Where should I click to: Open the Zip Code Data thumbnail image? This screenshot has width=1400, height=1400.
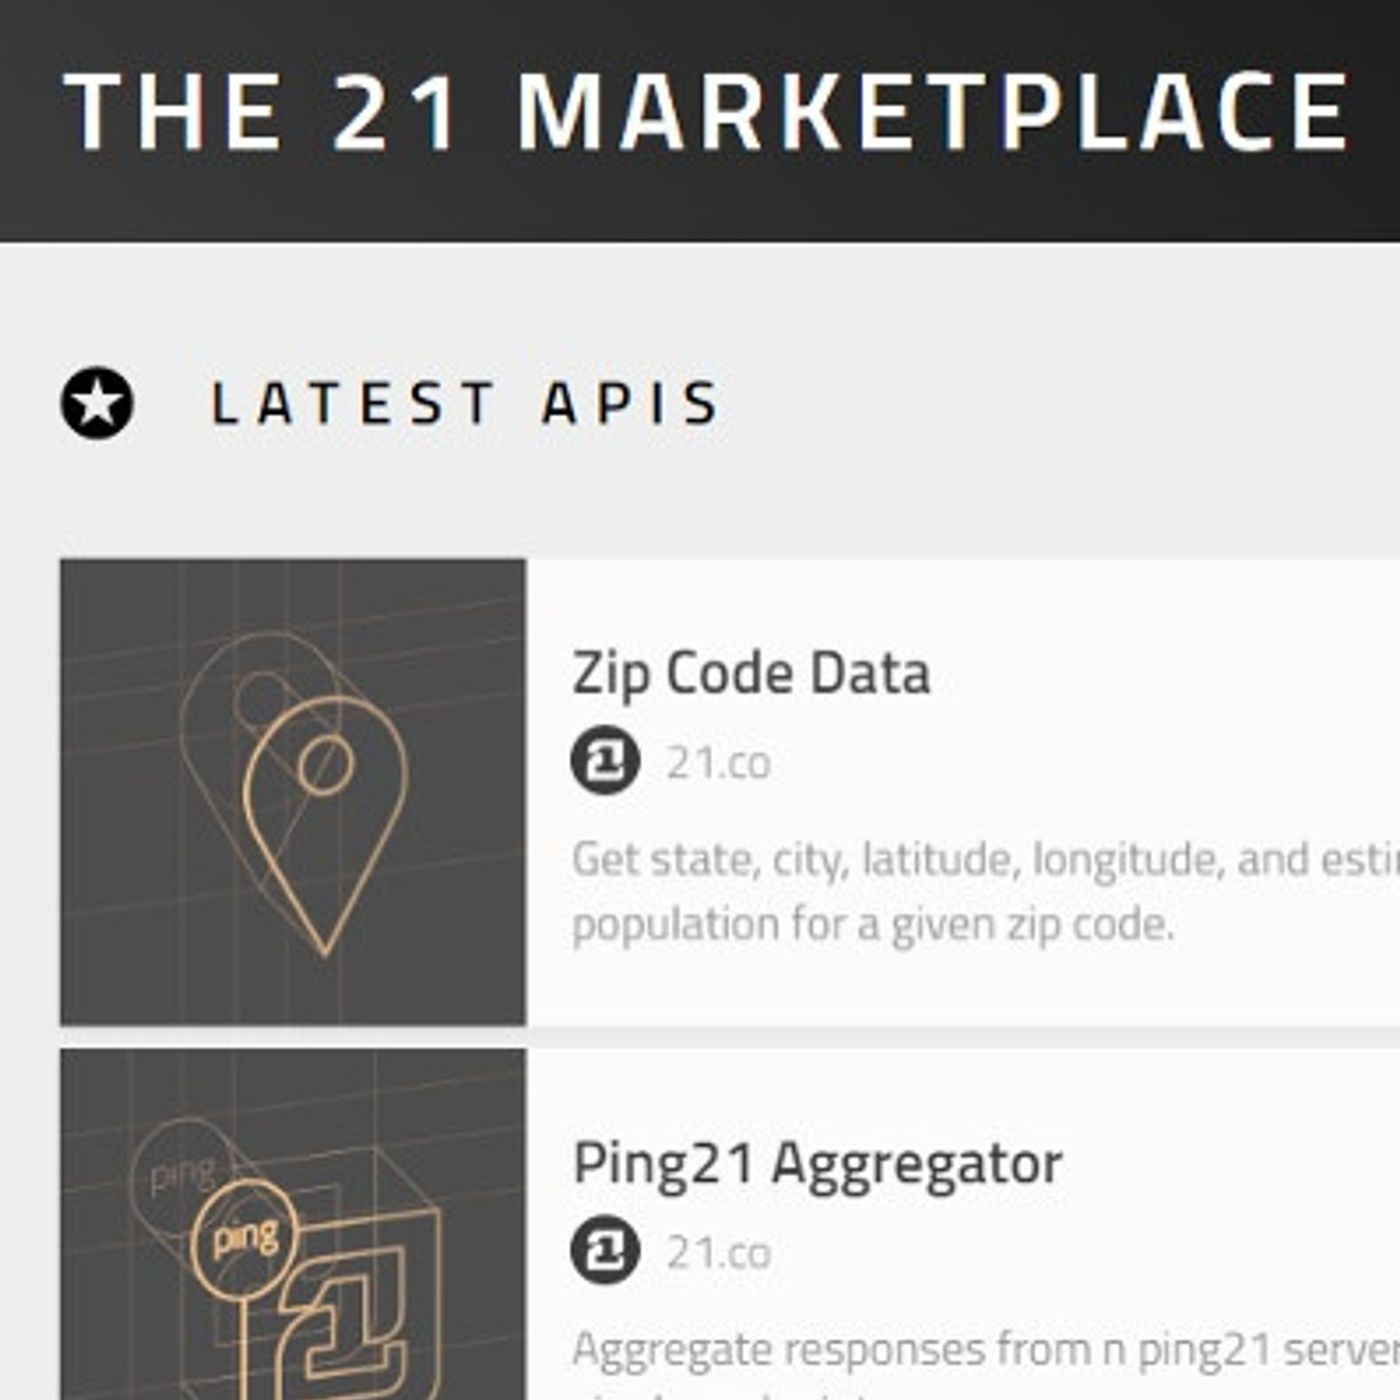pyautogui.click(x=293, y=792)
